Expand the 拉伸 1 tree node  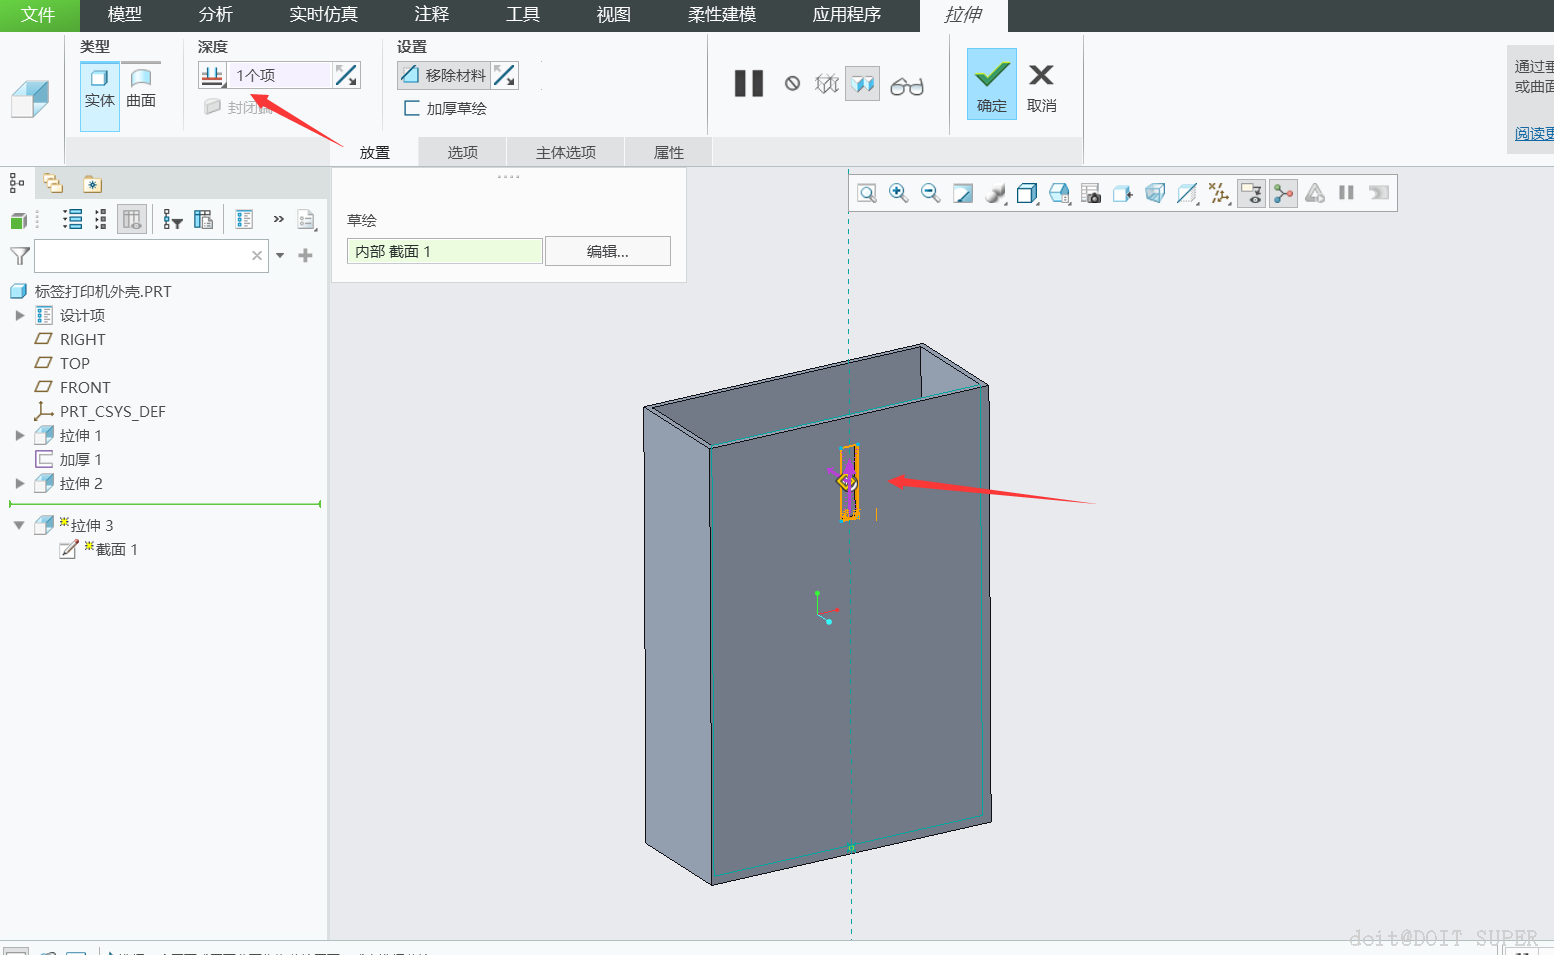[x=19, y=435]
